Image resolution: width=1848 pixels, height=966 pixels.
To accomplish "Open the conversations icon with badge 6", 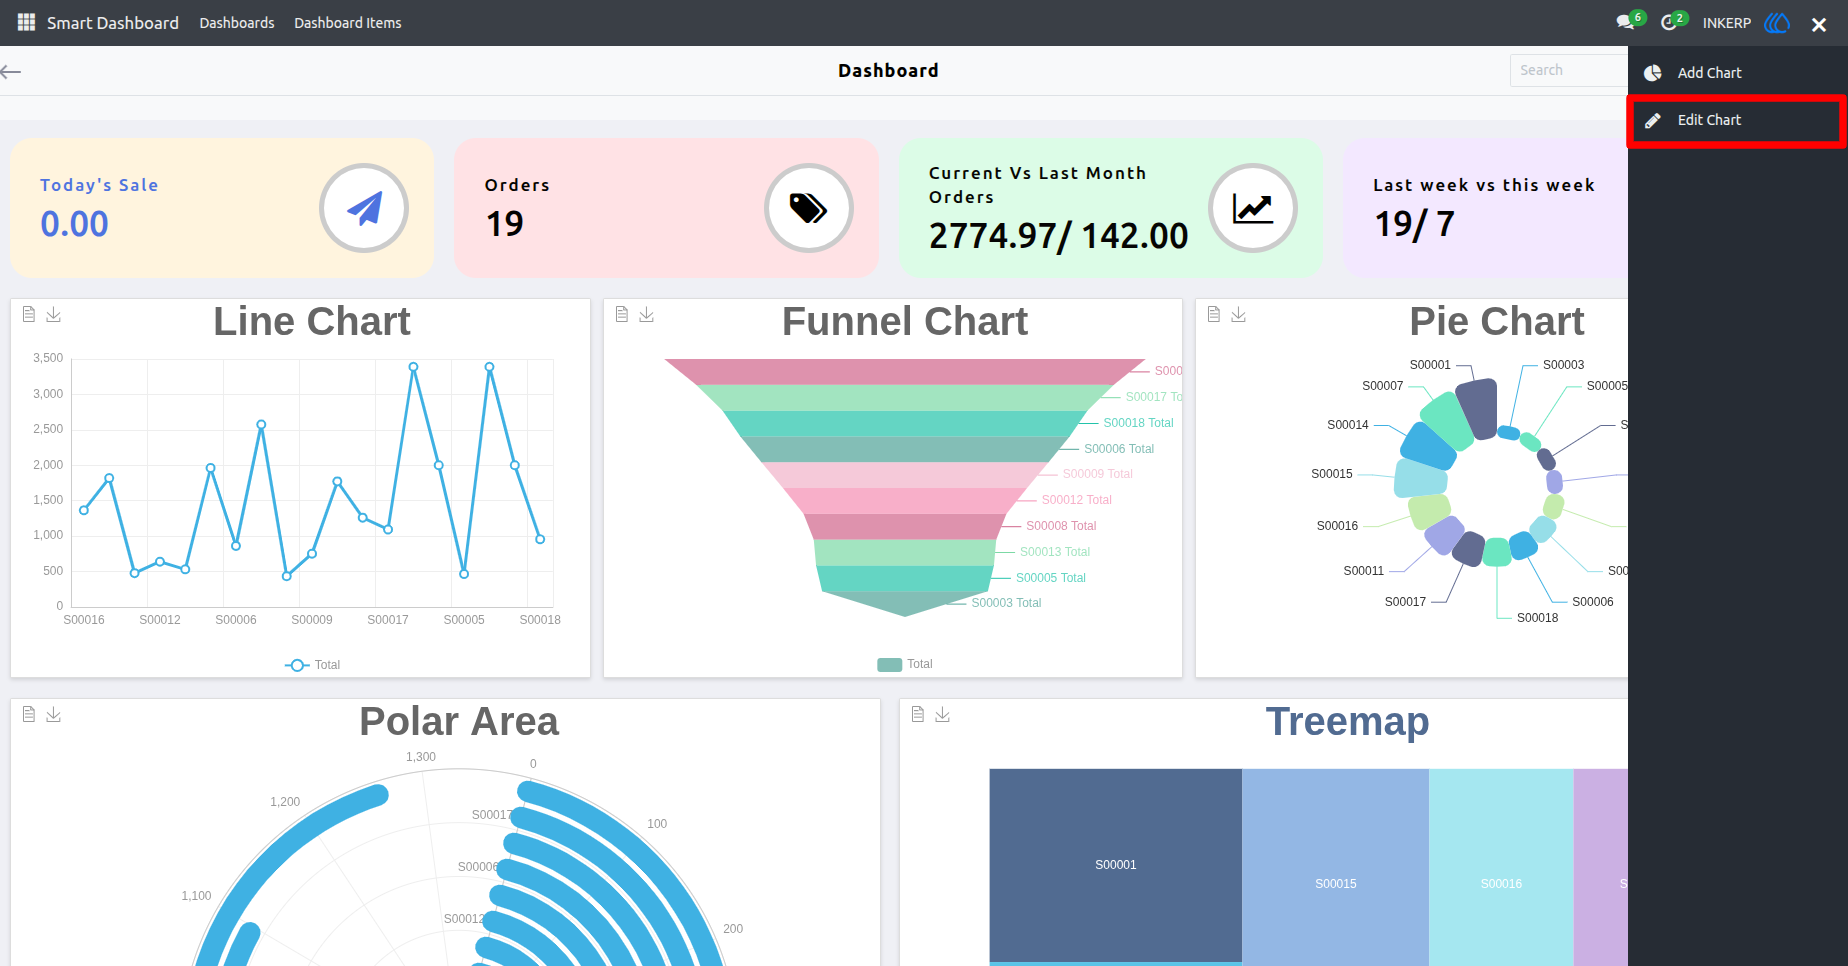I will click(1626, 22).
